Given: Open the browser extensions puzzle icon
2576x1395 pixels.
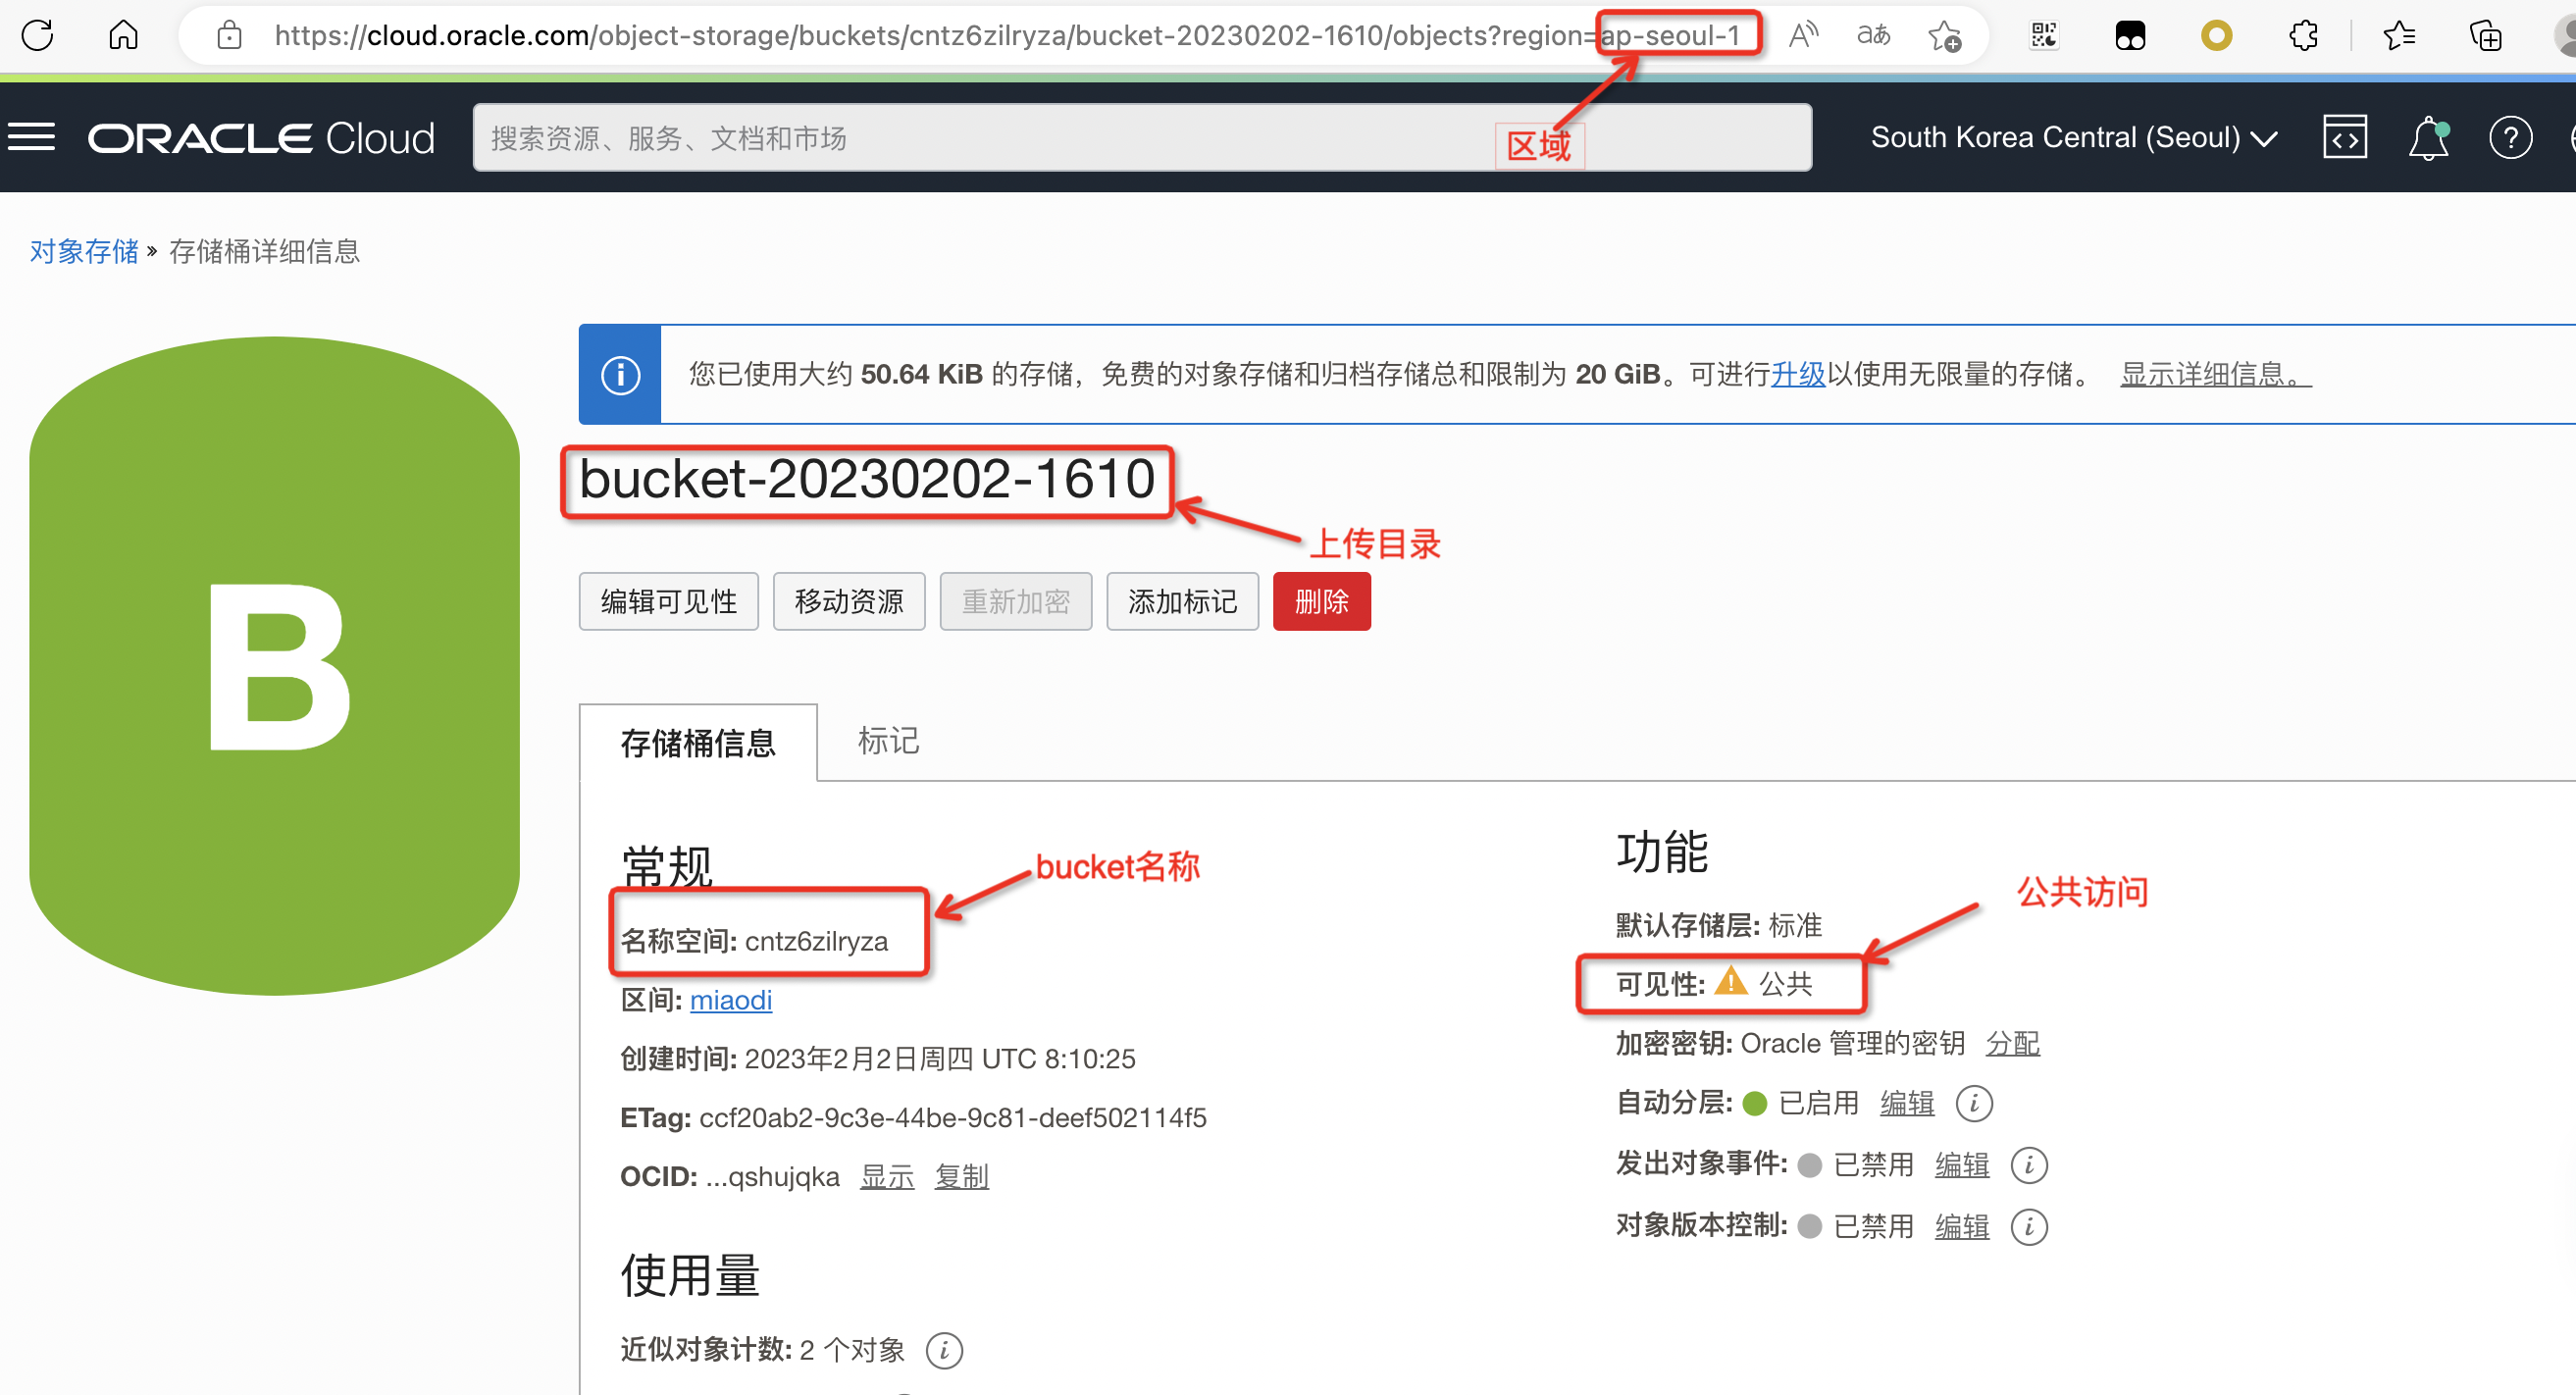Looking at the screenshot, I should point(2303,35).
